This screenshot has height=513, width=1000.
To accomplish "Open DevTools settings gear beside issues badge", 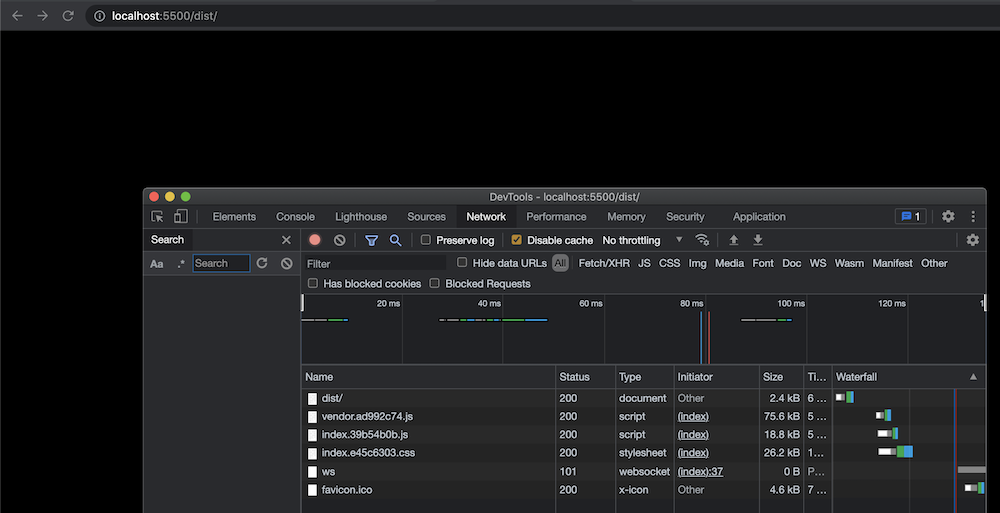I will tap(948, 216).
